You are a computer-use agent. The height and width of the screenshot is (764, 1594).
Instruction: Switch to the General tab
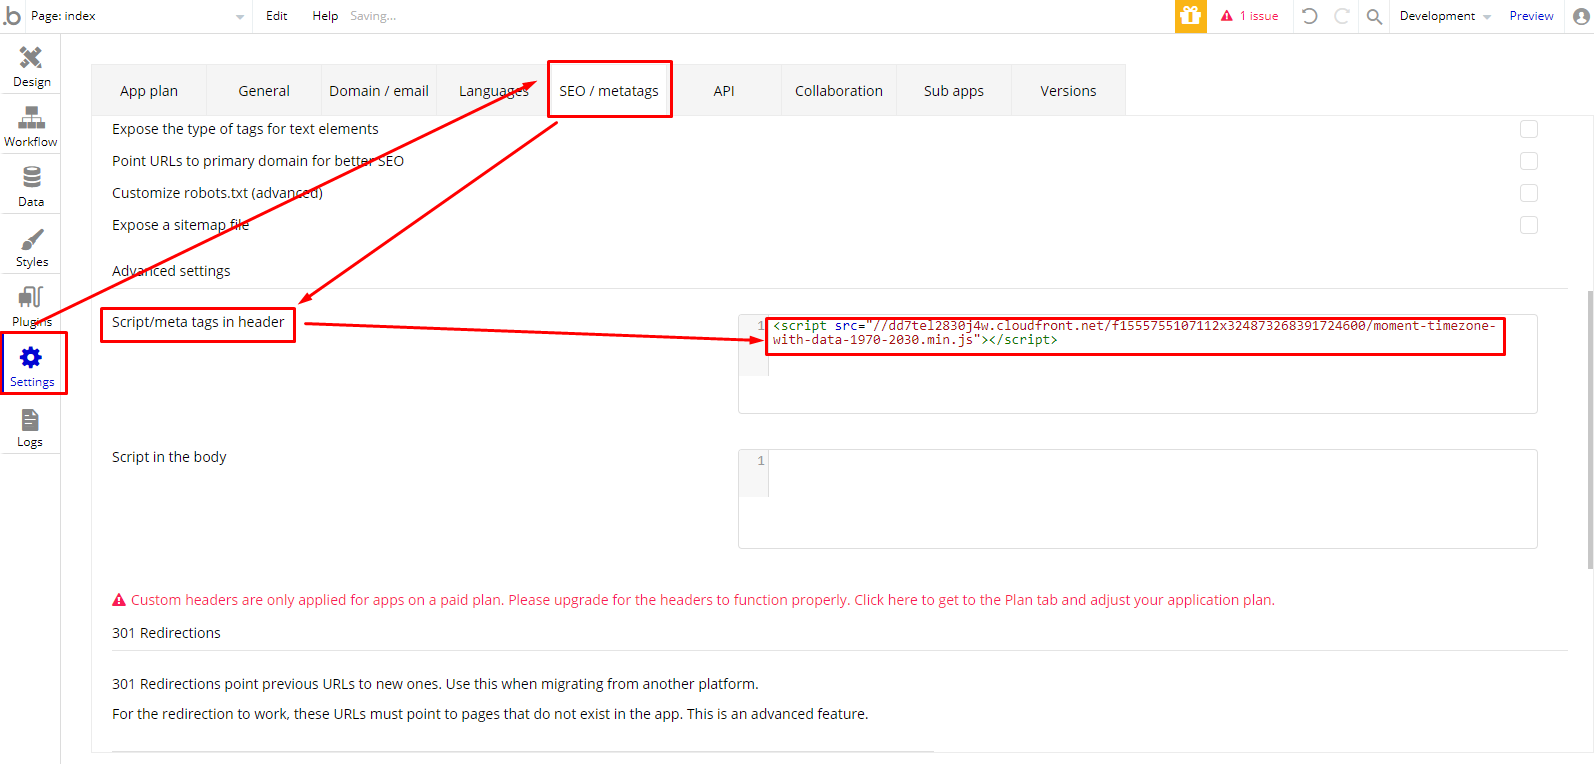click(x=264, y=91)
